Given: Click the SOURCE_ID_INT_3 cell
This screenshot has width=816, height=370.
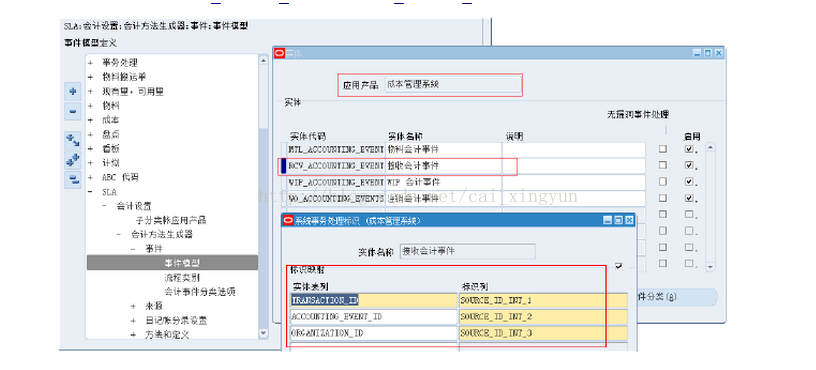Looking at the screenshot, I should pos(543,333).
